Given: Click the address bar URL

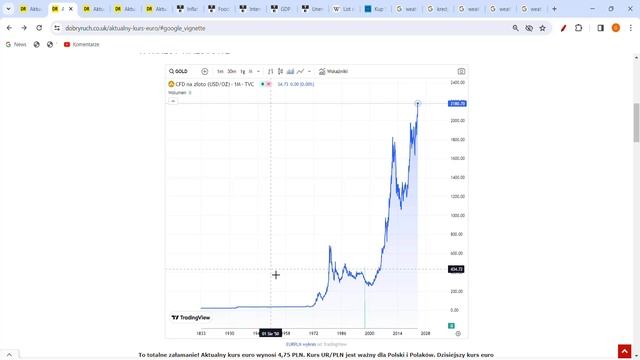Looking at the screenshot, I should click(x=135, y=28).
